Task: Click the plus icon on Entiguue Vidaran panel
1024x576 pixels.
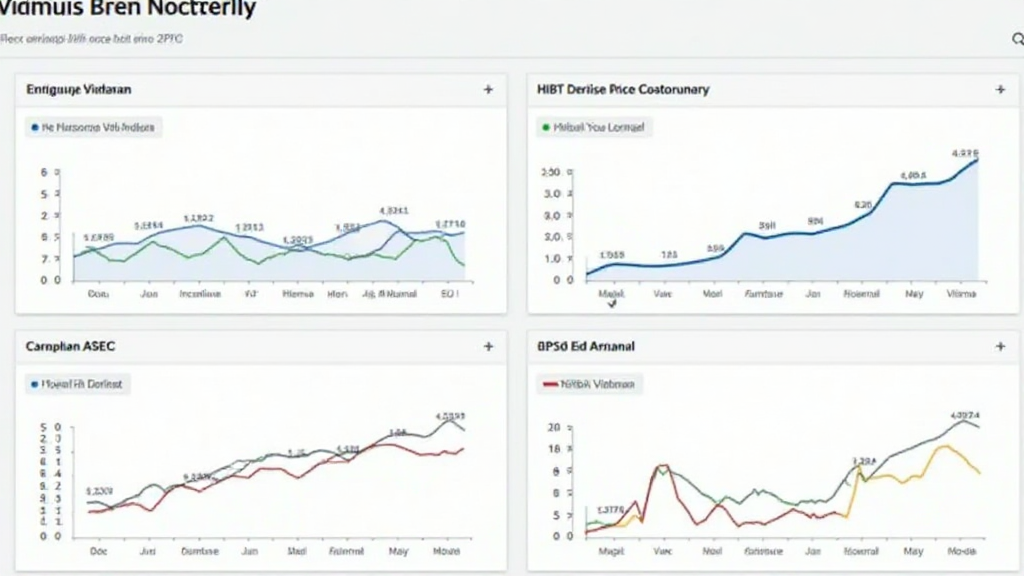Action: tap(488, 90)
